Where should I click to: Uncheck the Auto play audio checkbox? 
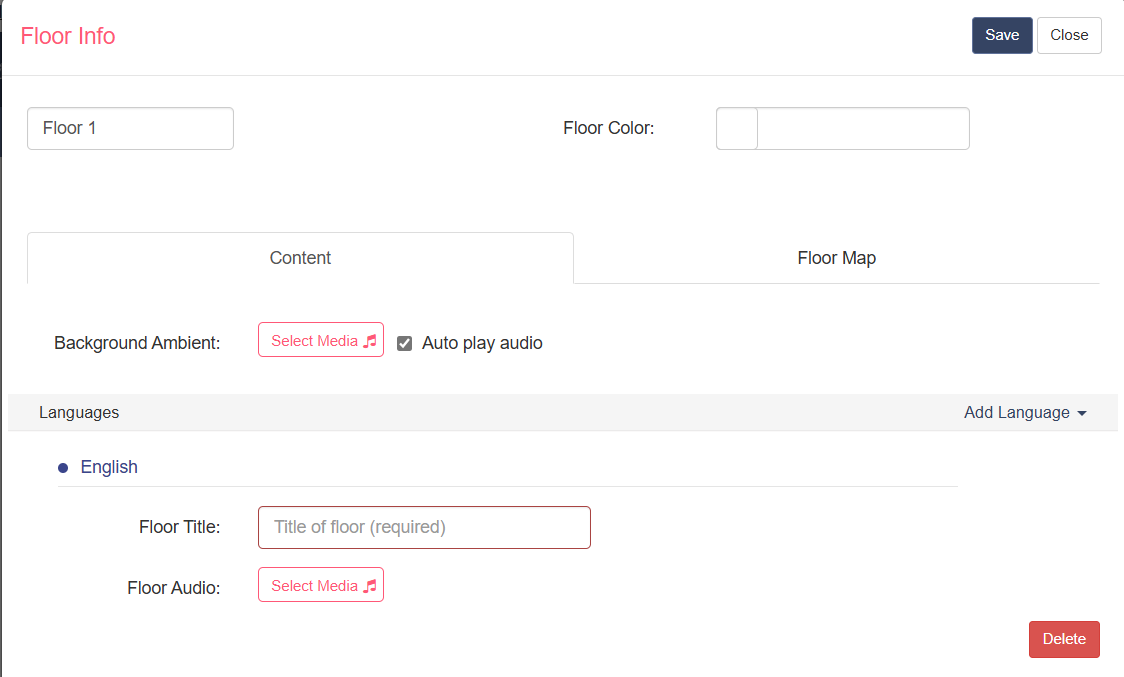[x=405, y=344]
